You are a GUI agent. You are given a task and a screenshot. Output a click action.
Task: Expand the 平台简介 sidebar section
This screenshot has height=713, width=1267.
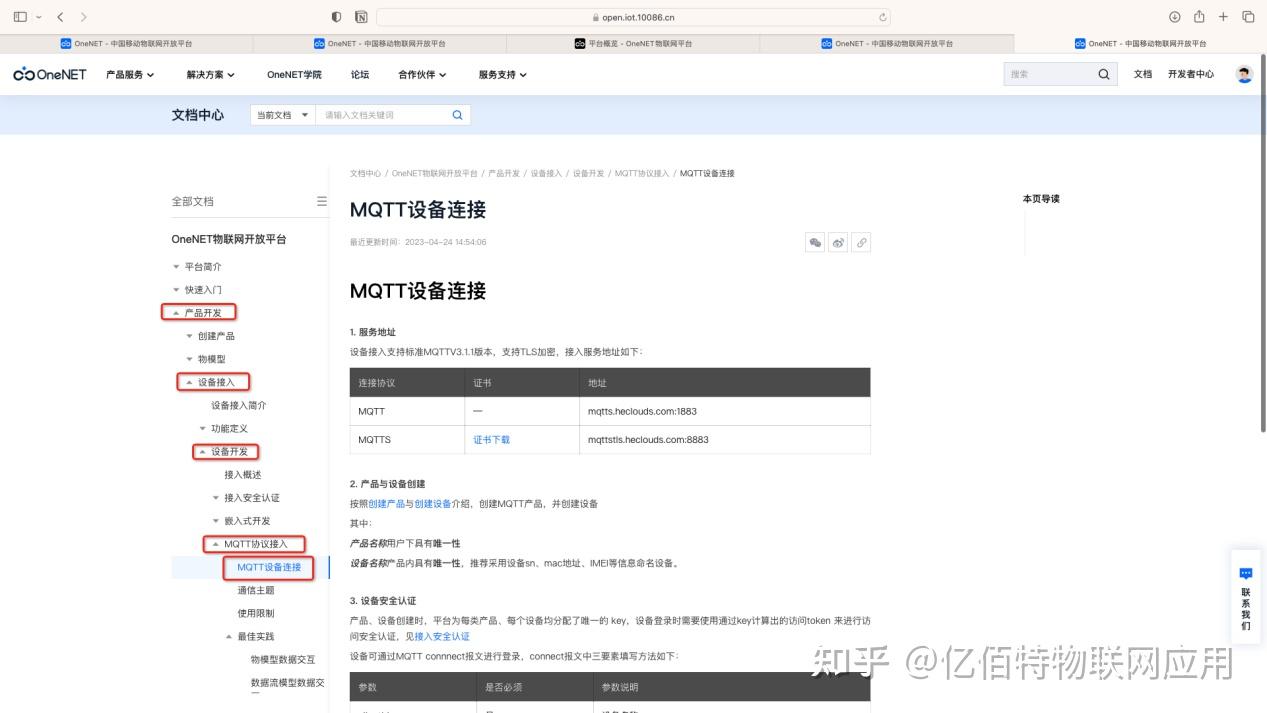(x=202, y=266)
